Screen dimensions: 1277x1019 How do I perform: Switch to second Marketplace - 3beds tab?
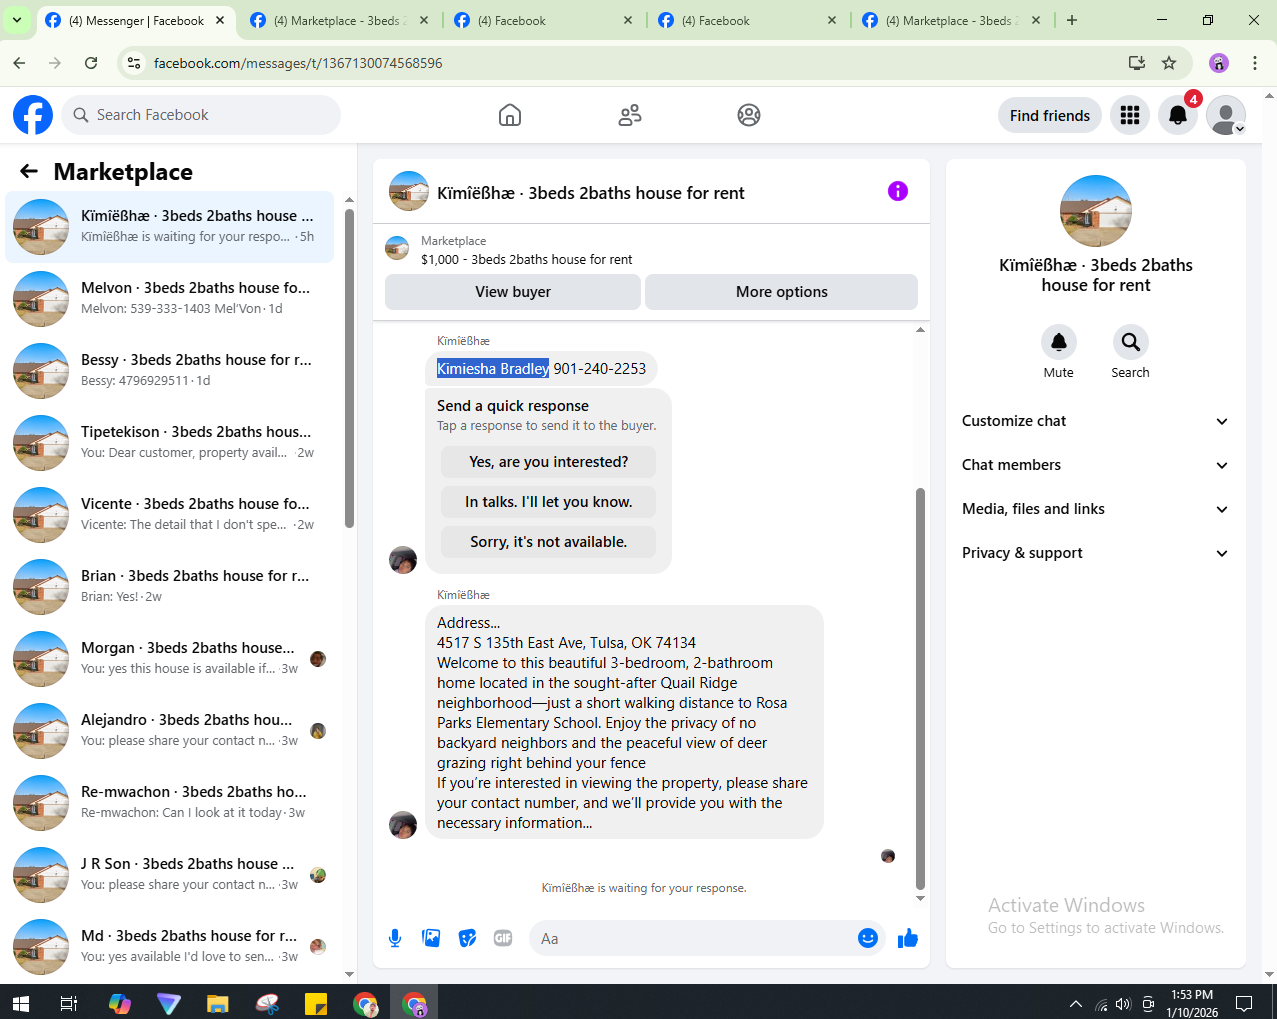tap(340, 20)
